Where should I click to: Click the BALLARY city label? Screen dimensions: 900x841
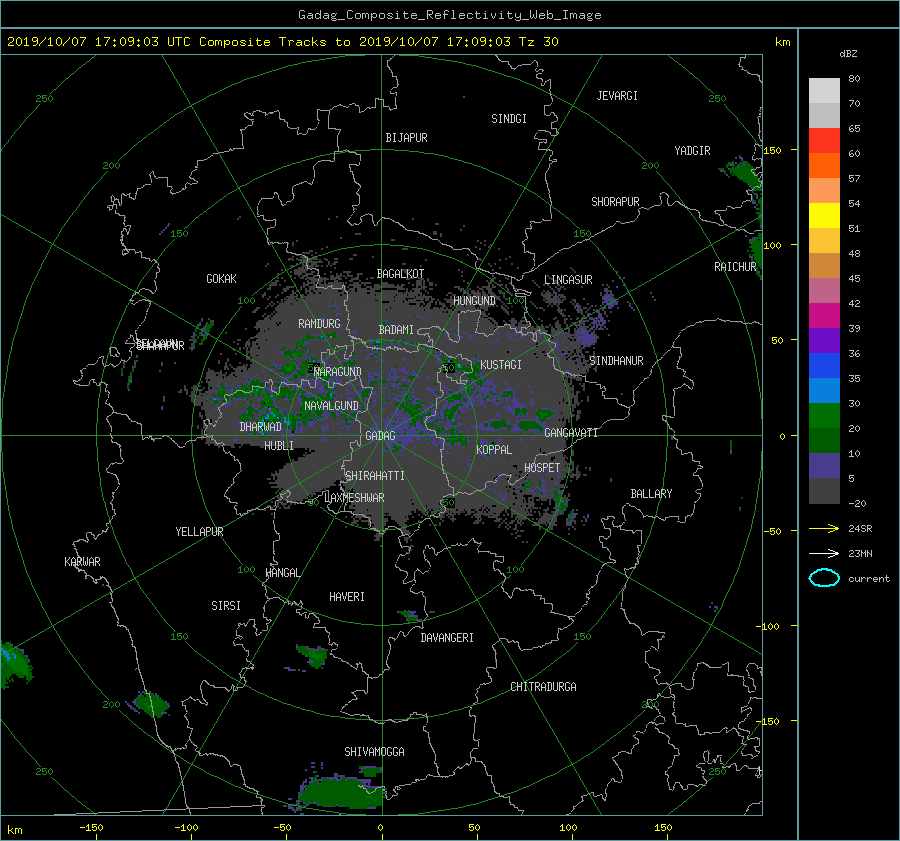point(651,494)
